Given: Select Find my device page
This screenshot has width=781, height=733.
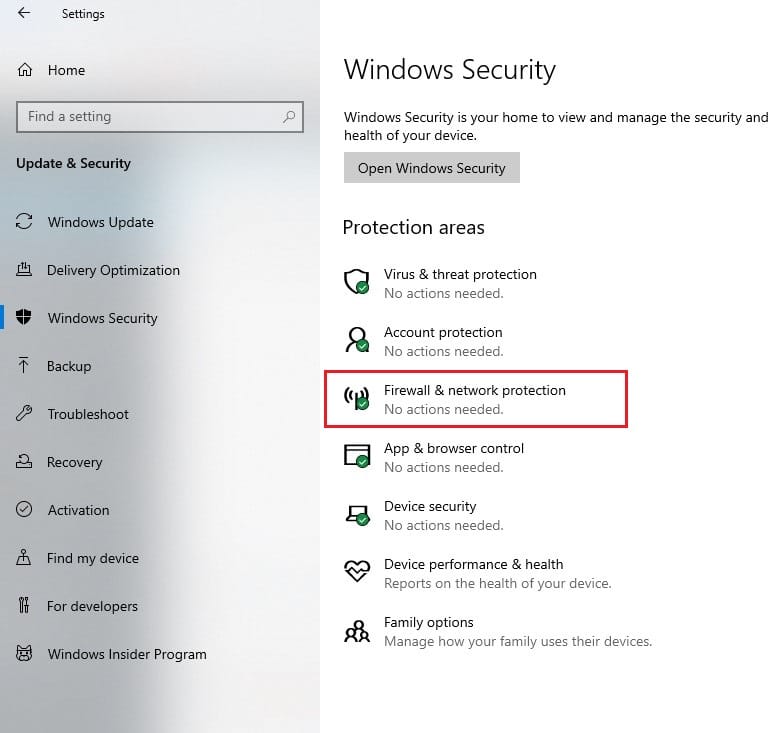Looking at the screenshot, I should (159, 558).
